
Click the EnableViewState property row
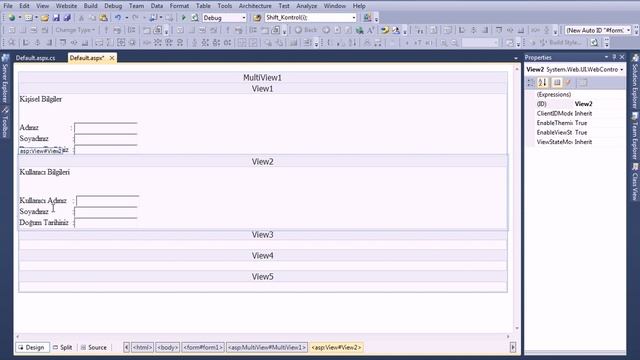pos(576,132)
